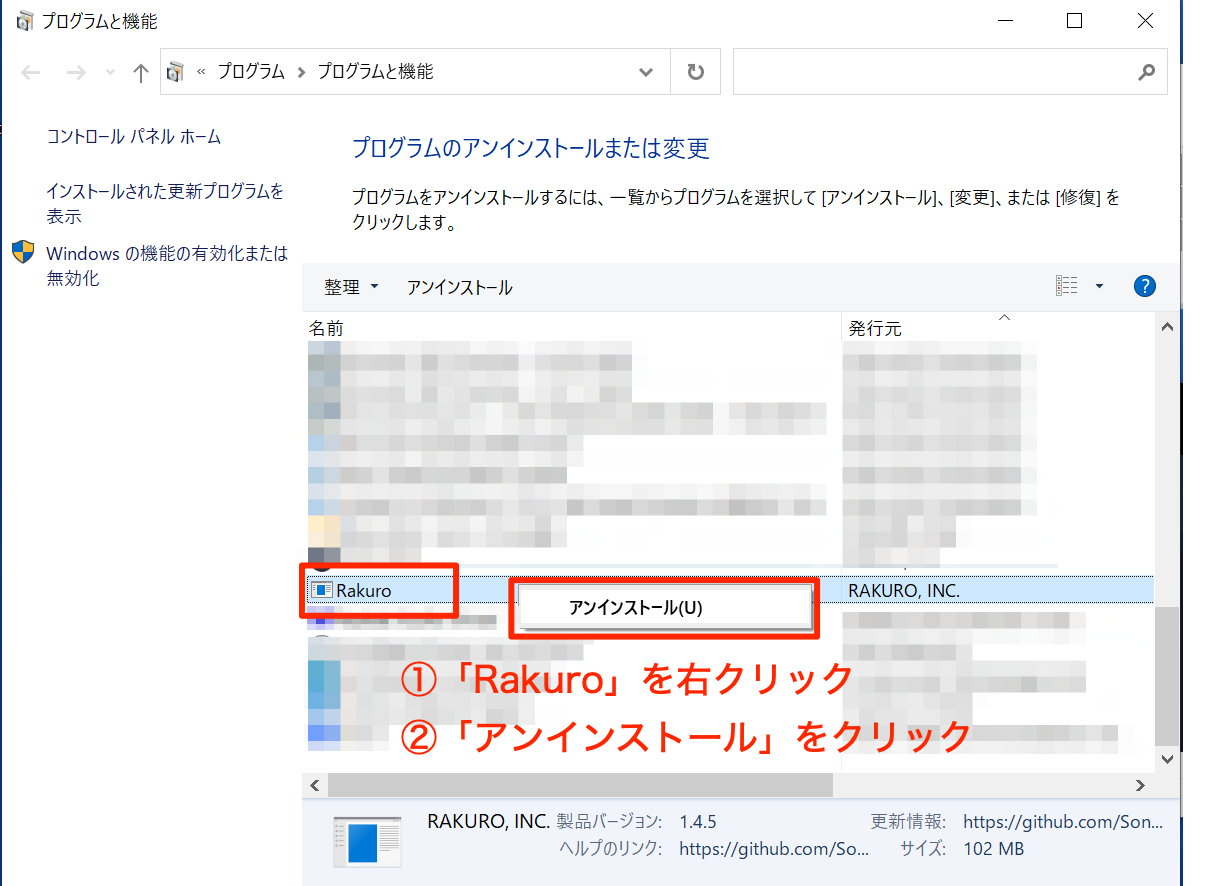Image resolution: width=1224 pixels, height=886 pixels.
Task: Open Windows の機能の有効化または無効化 link
Action: (167, 266)
